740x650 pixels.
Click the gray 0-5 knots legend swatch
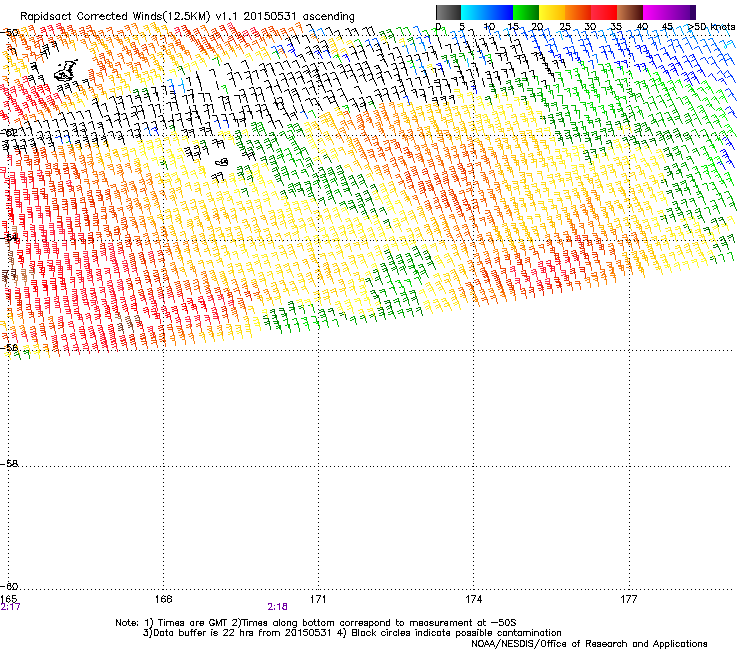[x=448, y=12]
